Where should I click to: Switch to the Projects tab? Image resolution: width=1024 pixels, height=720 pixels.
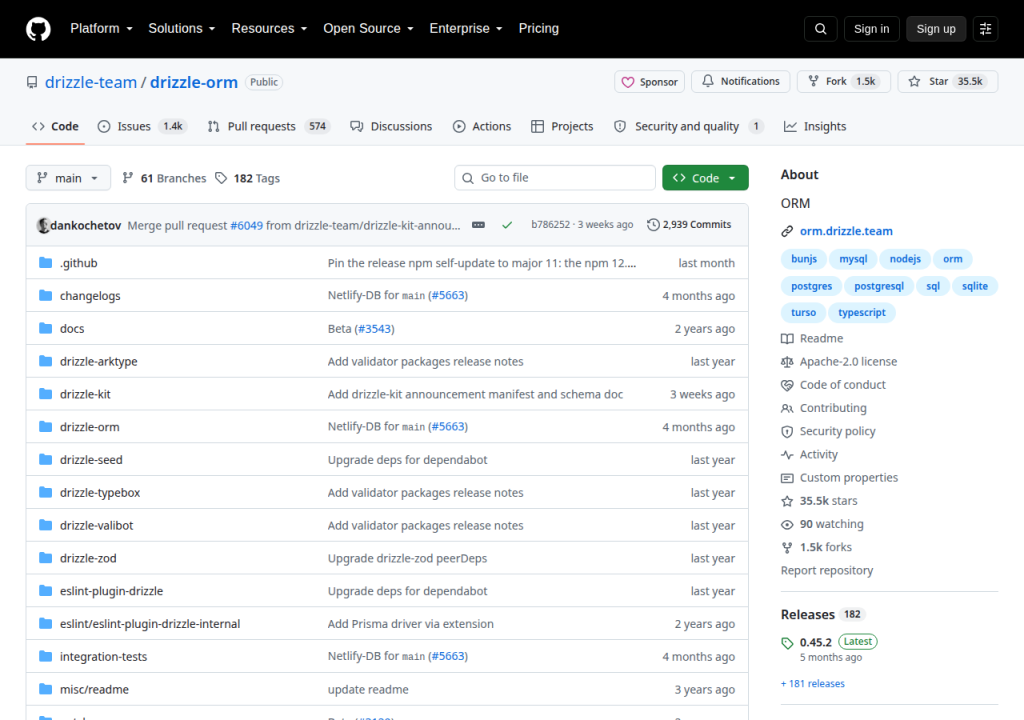pyautogui.click(x=562, y=126)
